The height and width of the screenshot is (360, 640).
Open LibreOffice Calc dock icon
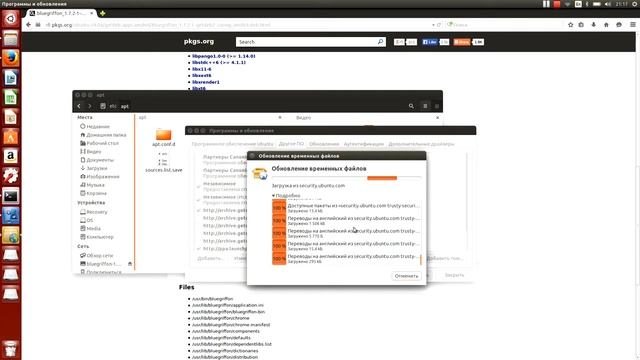point(11,98)
